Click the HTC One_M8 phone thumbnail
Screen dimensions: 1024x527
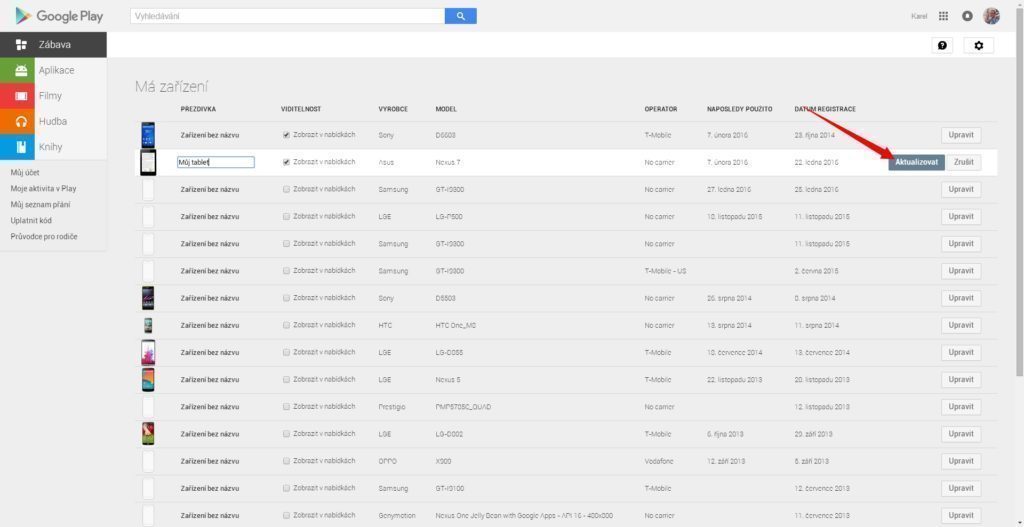pyautogui.click(x=148, y=325)
